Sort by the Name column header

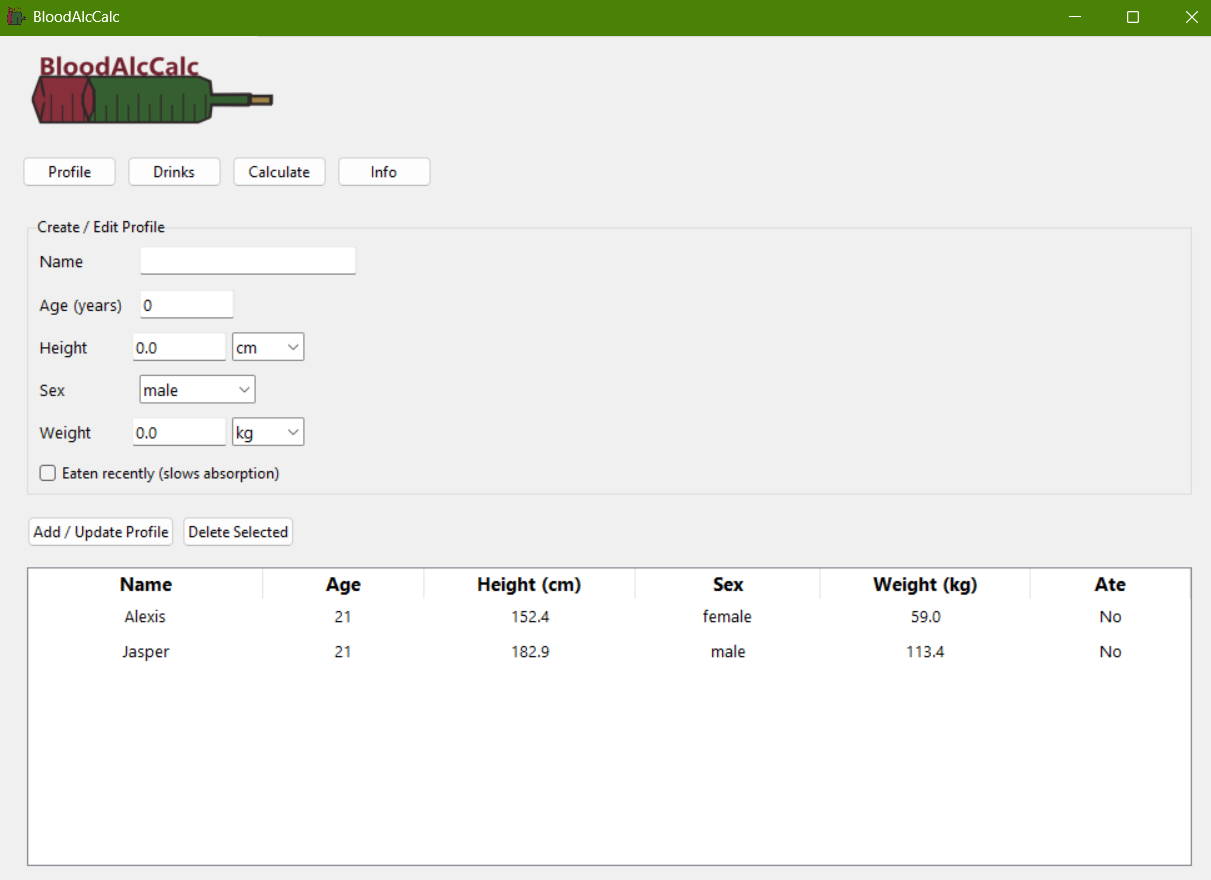pyautogui.click(x=146, y=584)
